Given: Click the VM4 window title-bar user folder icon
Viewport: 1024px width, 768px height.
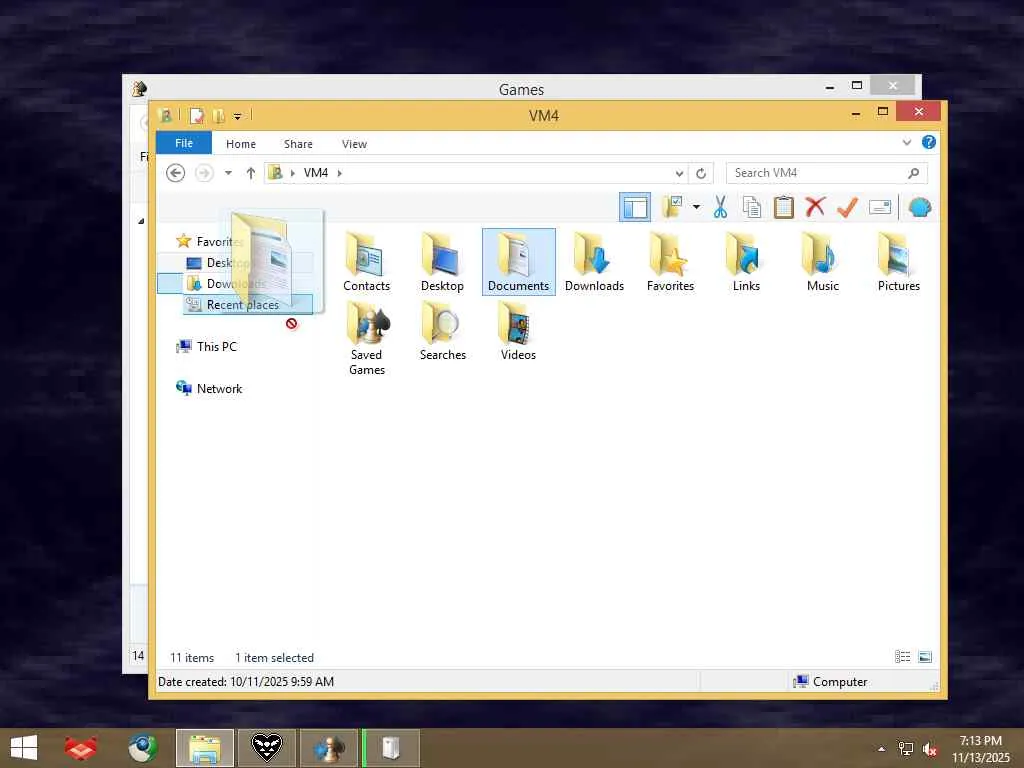Looking at the screenshot, I should [x=165, y=116].
